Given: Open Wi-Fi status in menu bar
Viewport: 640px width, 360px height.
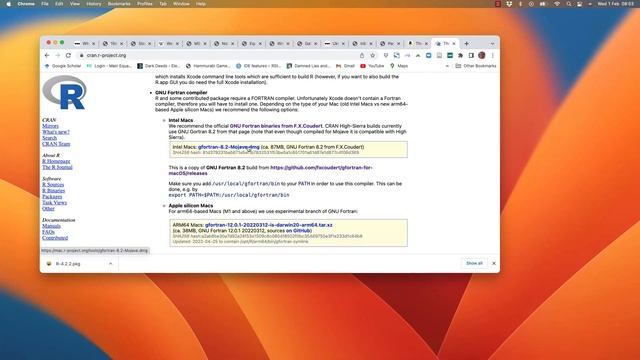Looking at the screenshot, I should [557, 4].
